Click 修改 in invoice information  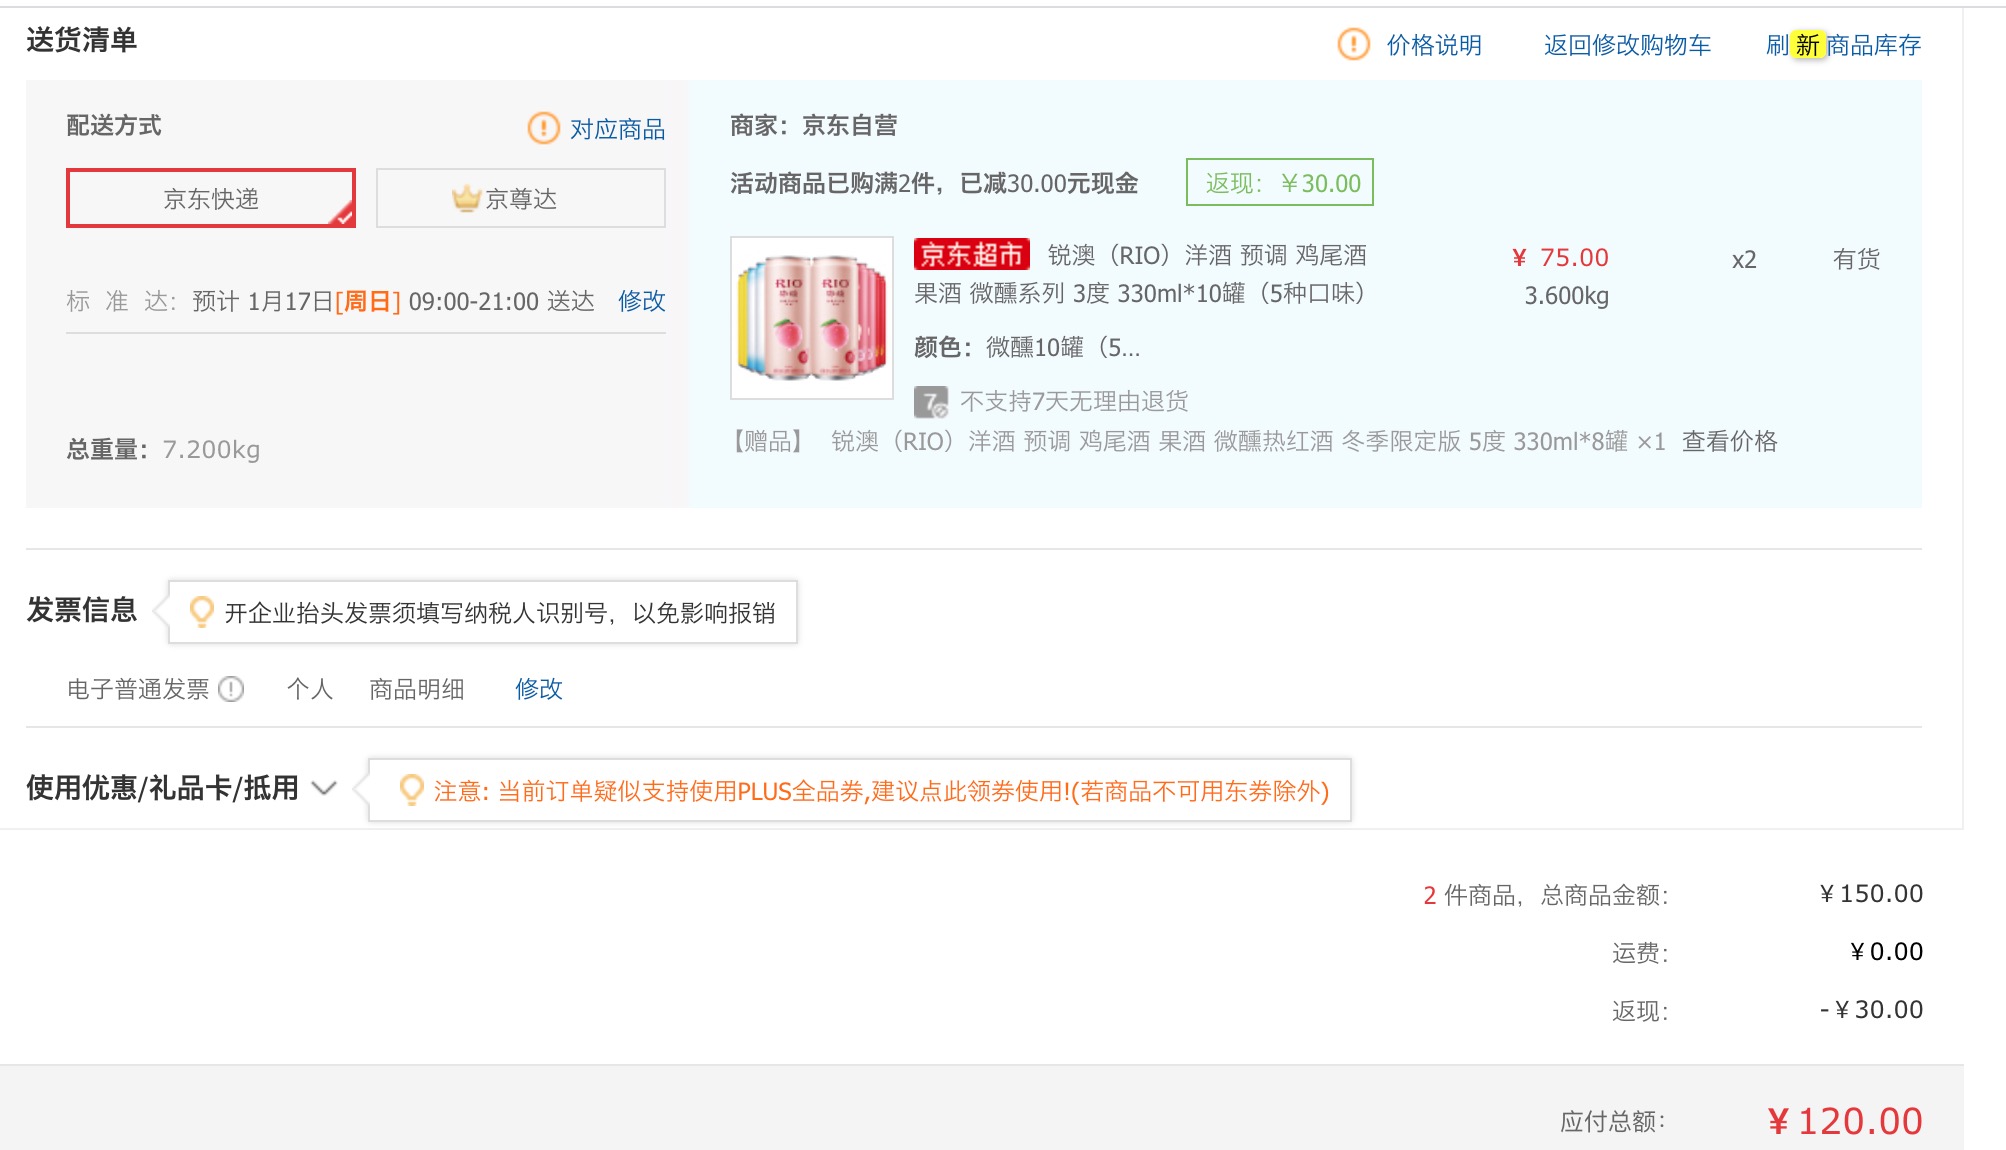tap(538, 689)
